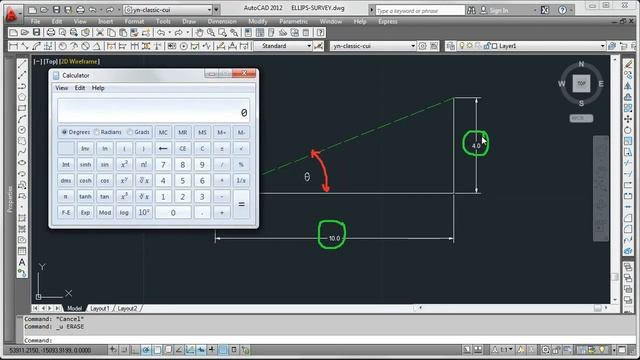
Task: Open the Modify menu
Action: click(x=258, y=21)
